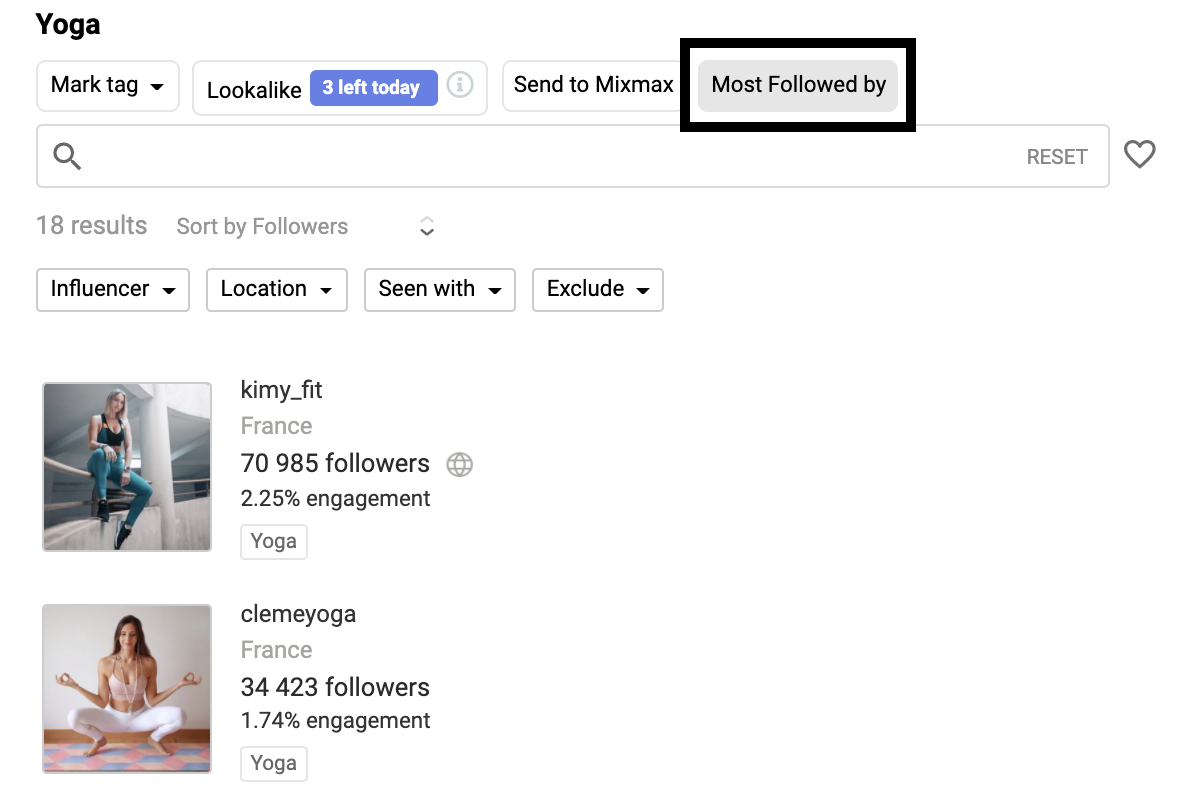Click the Yoga tag under kimy_fit
Viewport: 1180px width, 790px height.
point(274,542)
